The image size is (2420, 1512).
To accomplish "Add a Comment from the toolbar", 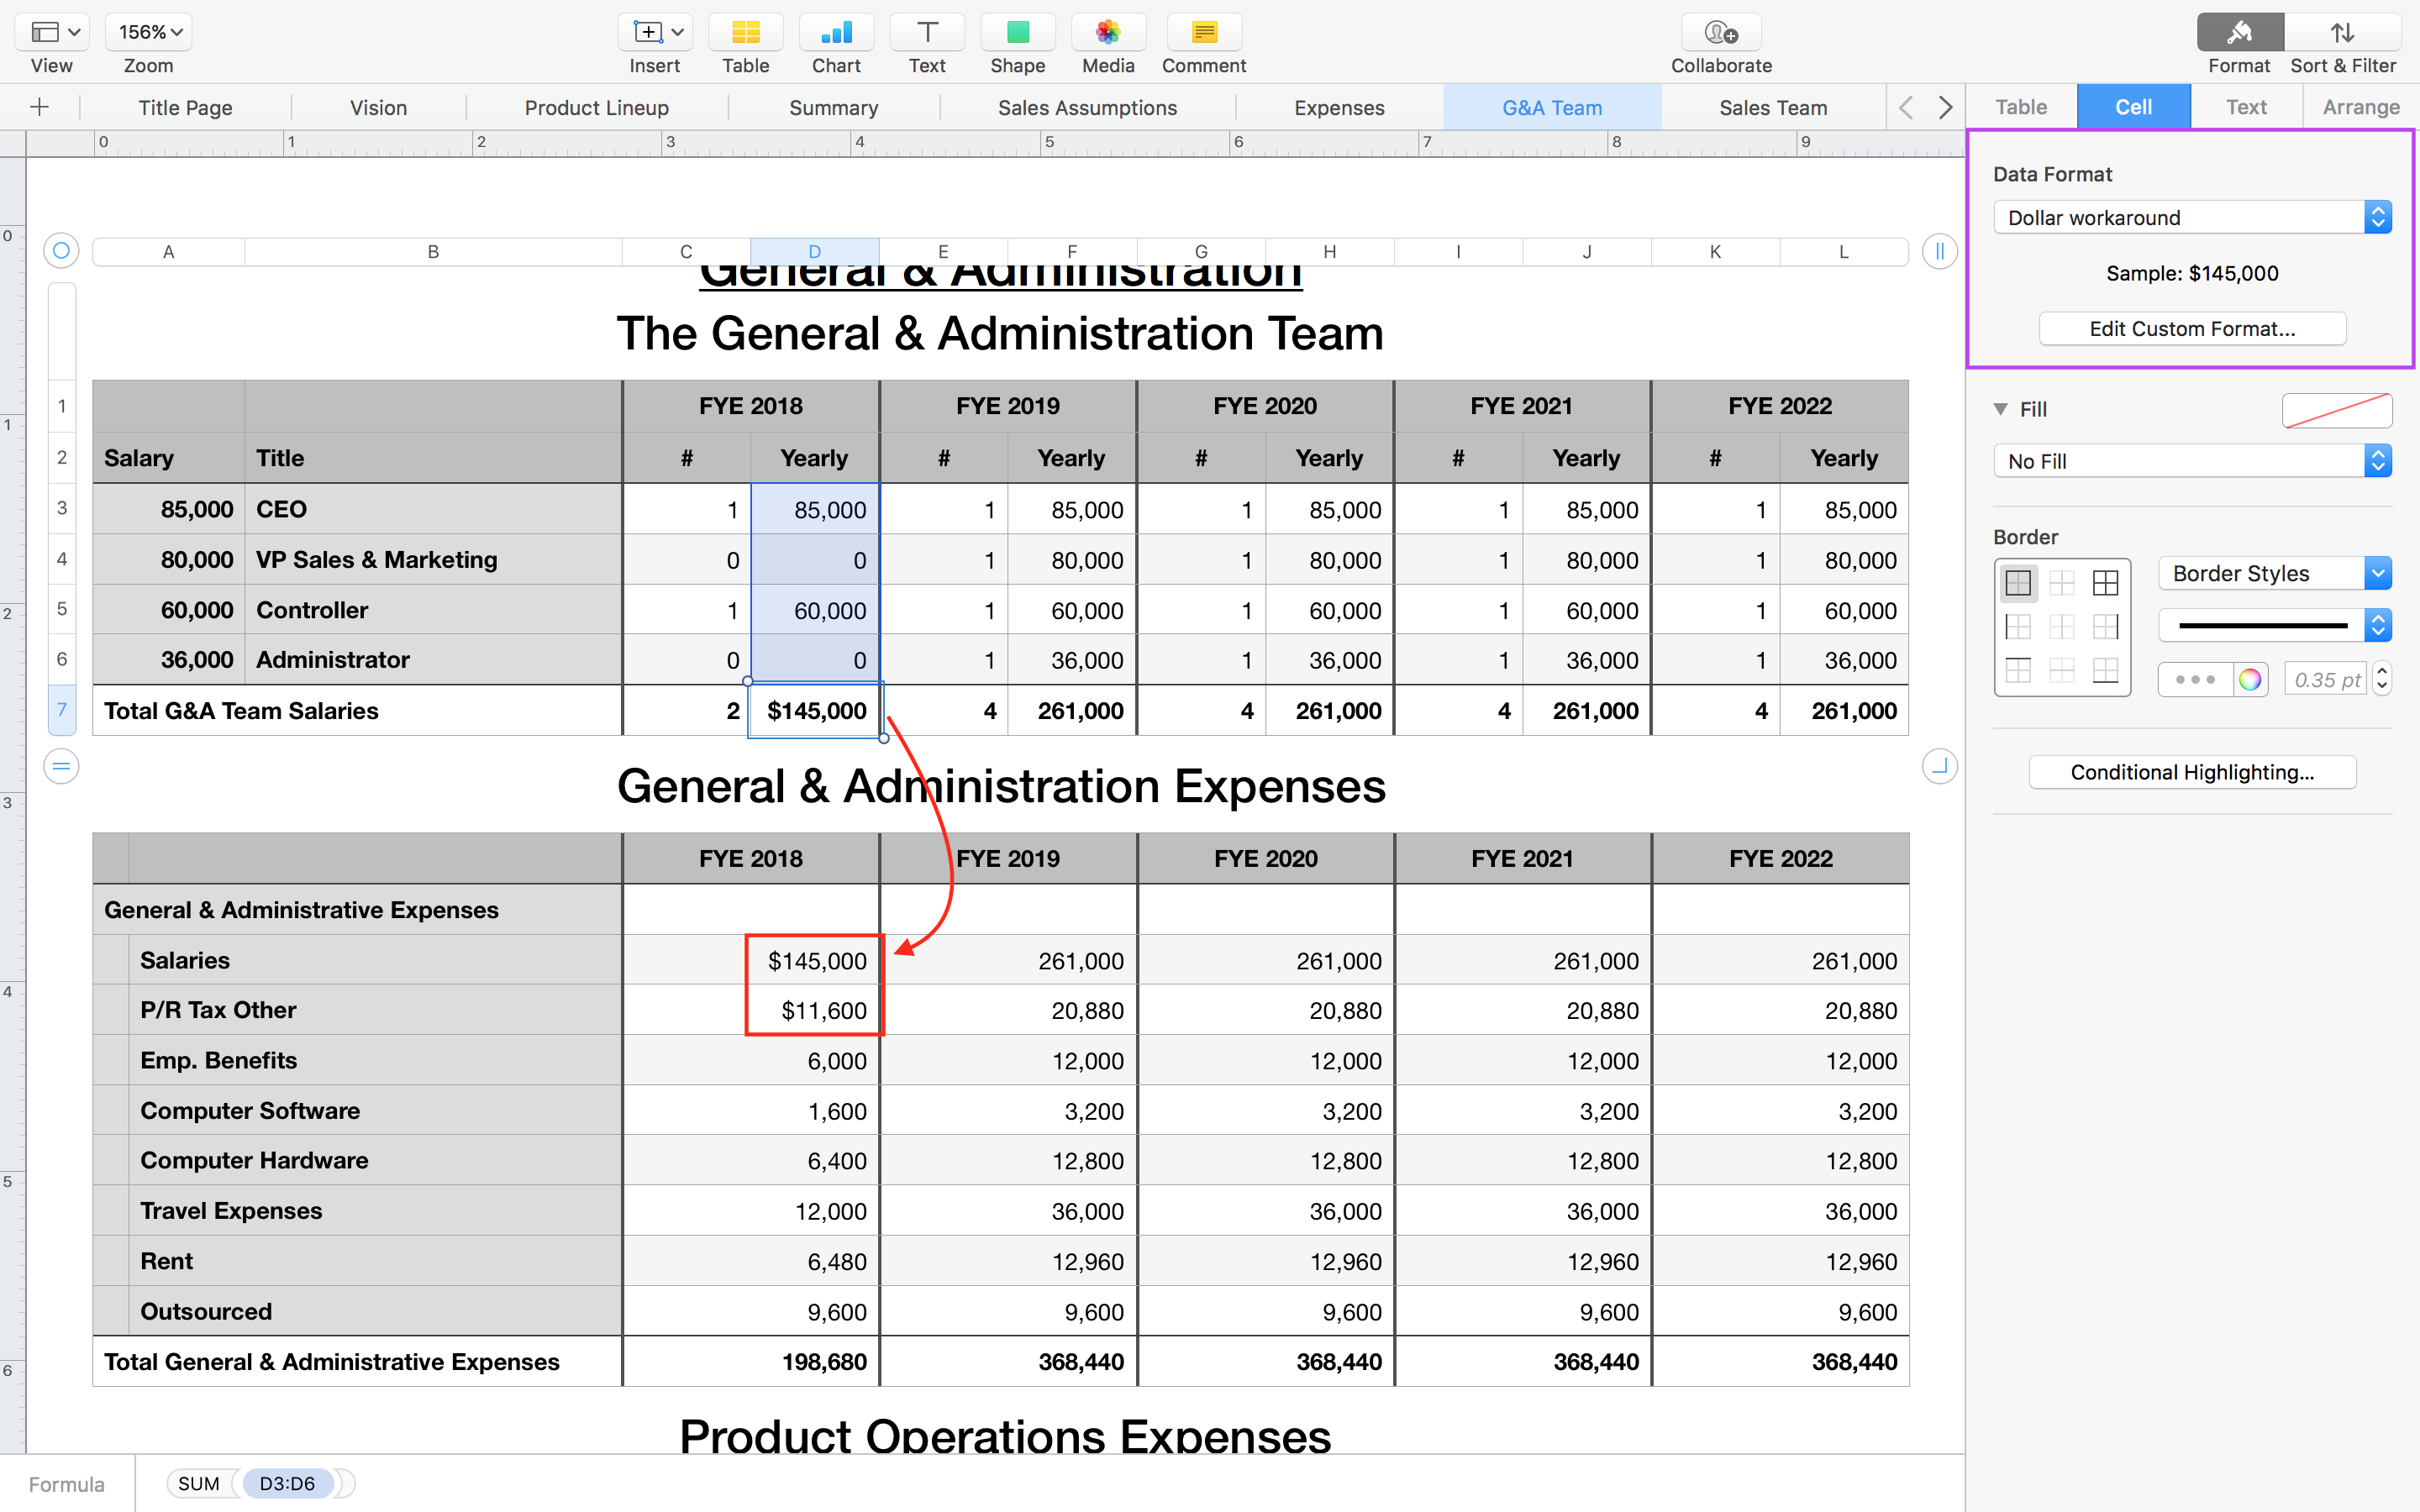I will pyautogui.click(x=1203, y=33).
